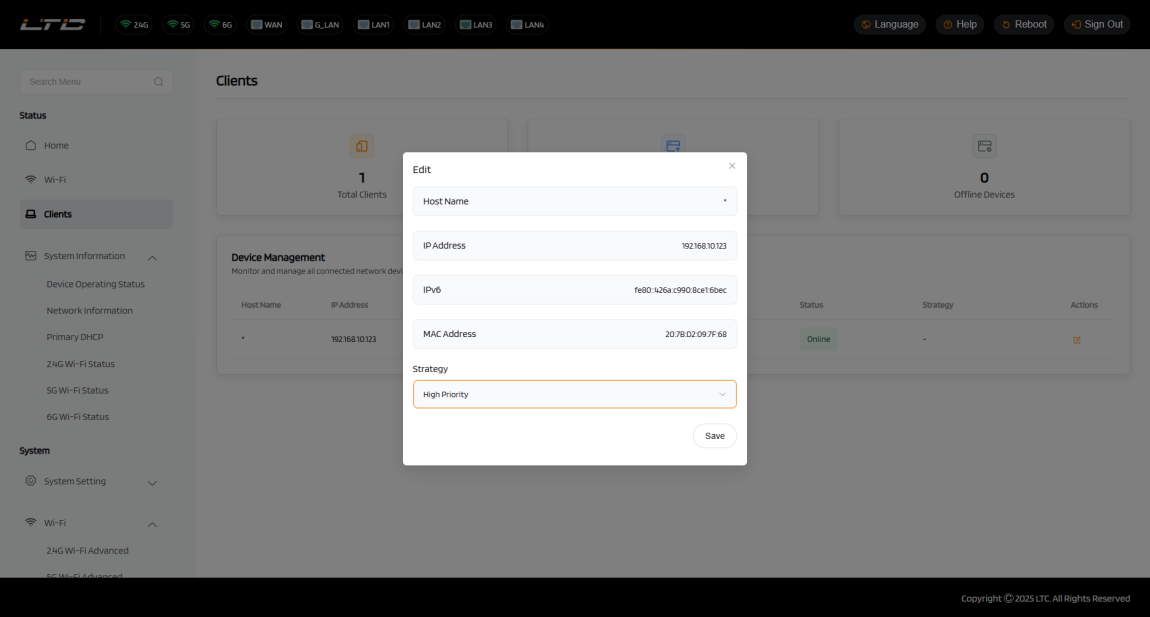Image resolution: width=1150 pixels, height=617 pixels.
Task: Click the LAN4 port status icon
Action: [526, 24]
